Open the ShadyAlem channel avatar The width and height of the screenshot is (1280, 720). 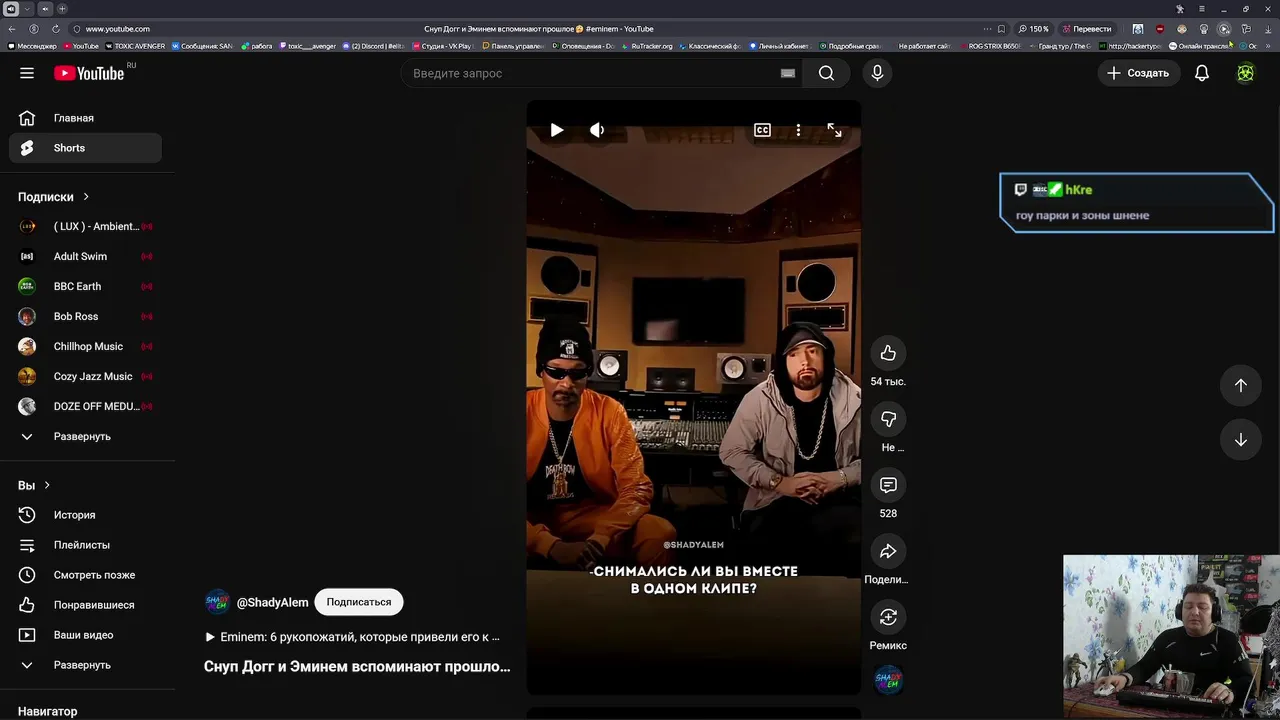click(217, 602)
